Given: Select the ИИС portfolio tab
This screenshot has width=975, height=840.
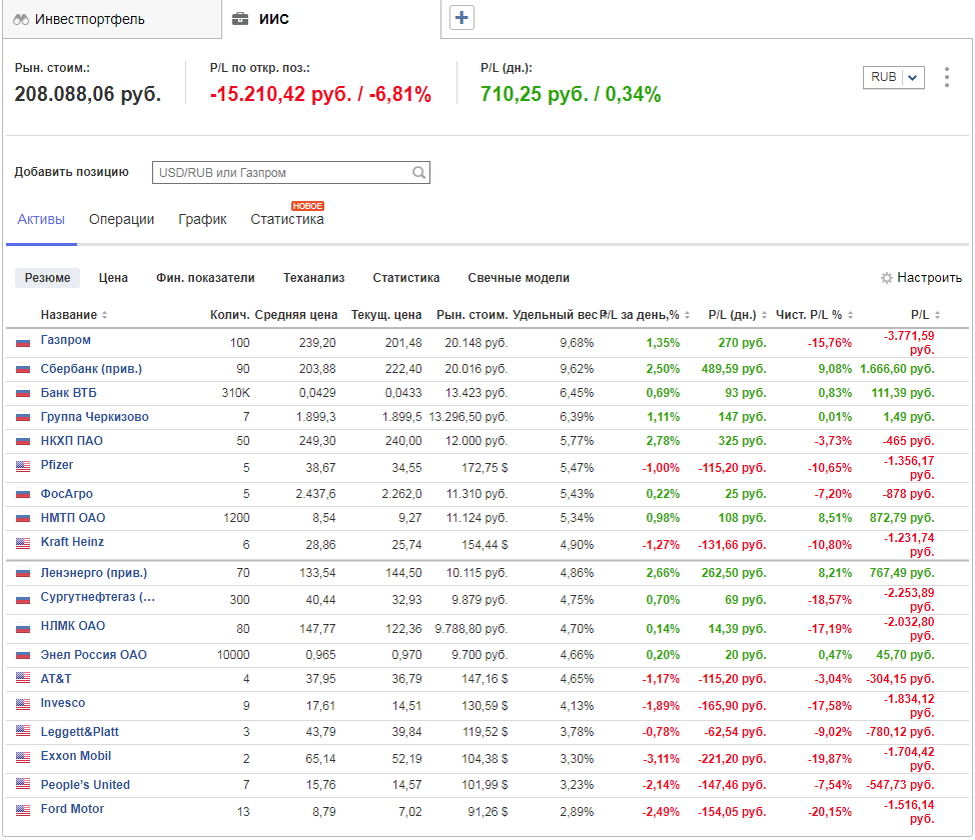Looking at the screenshot, I should tap(331, 19).
